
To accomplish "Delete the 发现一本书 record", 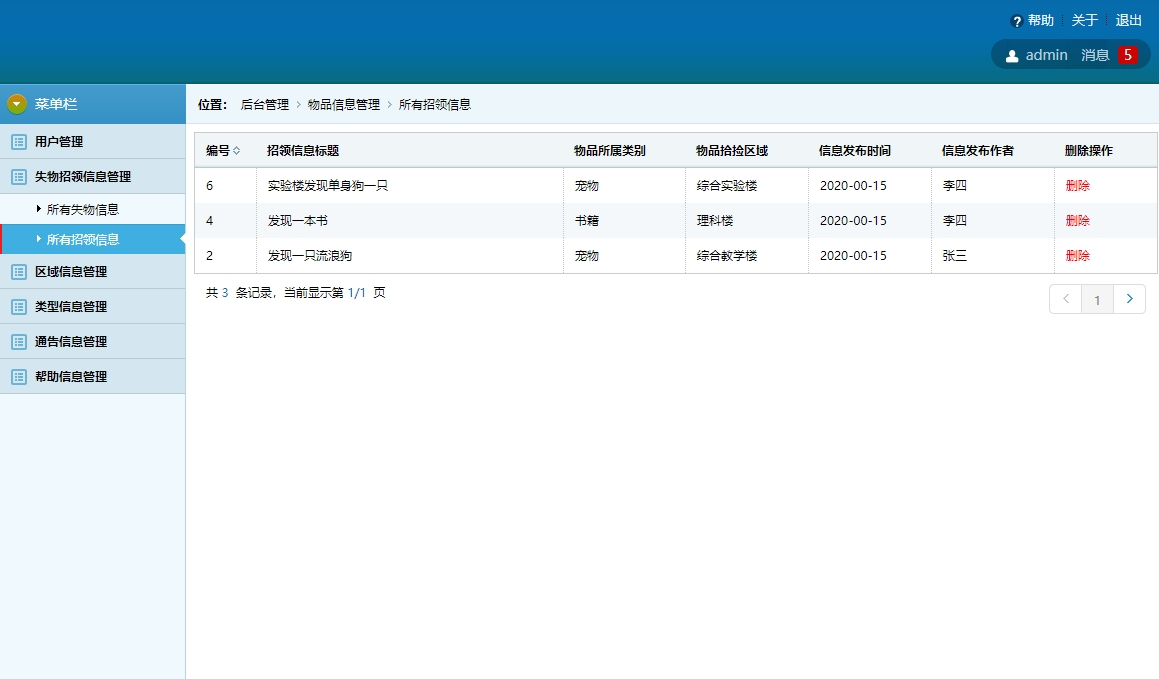I will coord(1077,220).
